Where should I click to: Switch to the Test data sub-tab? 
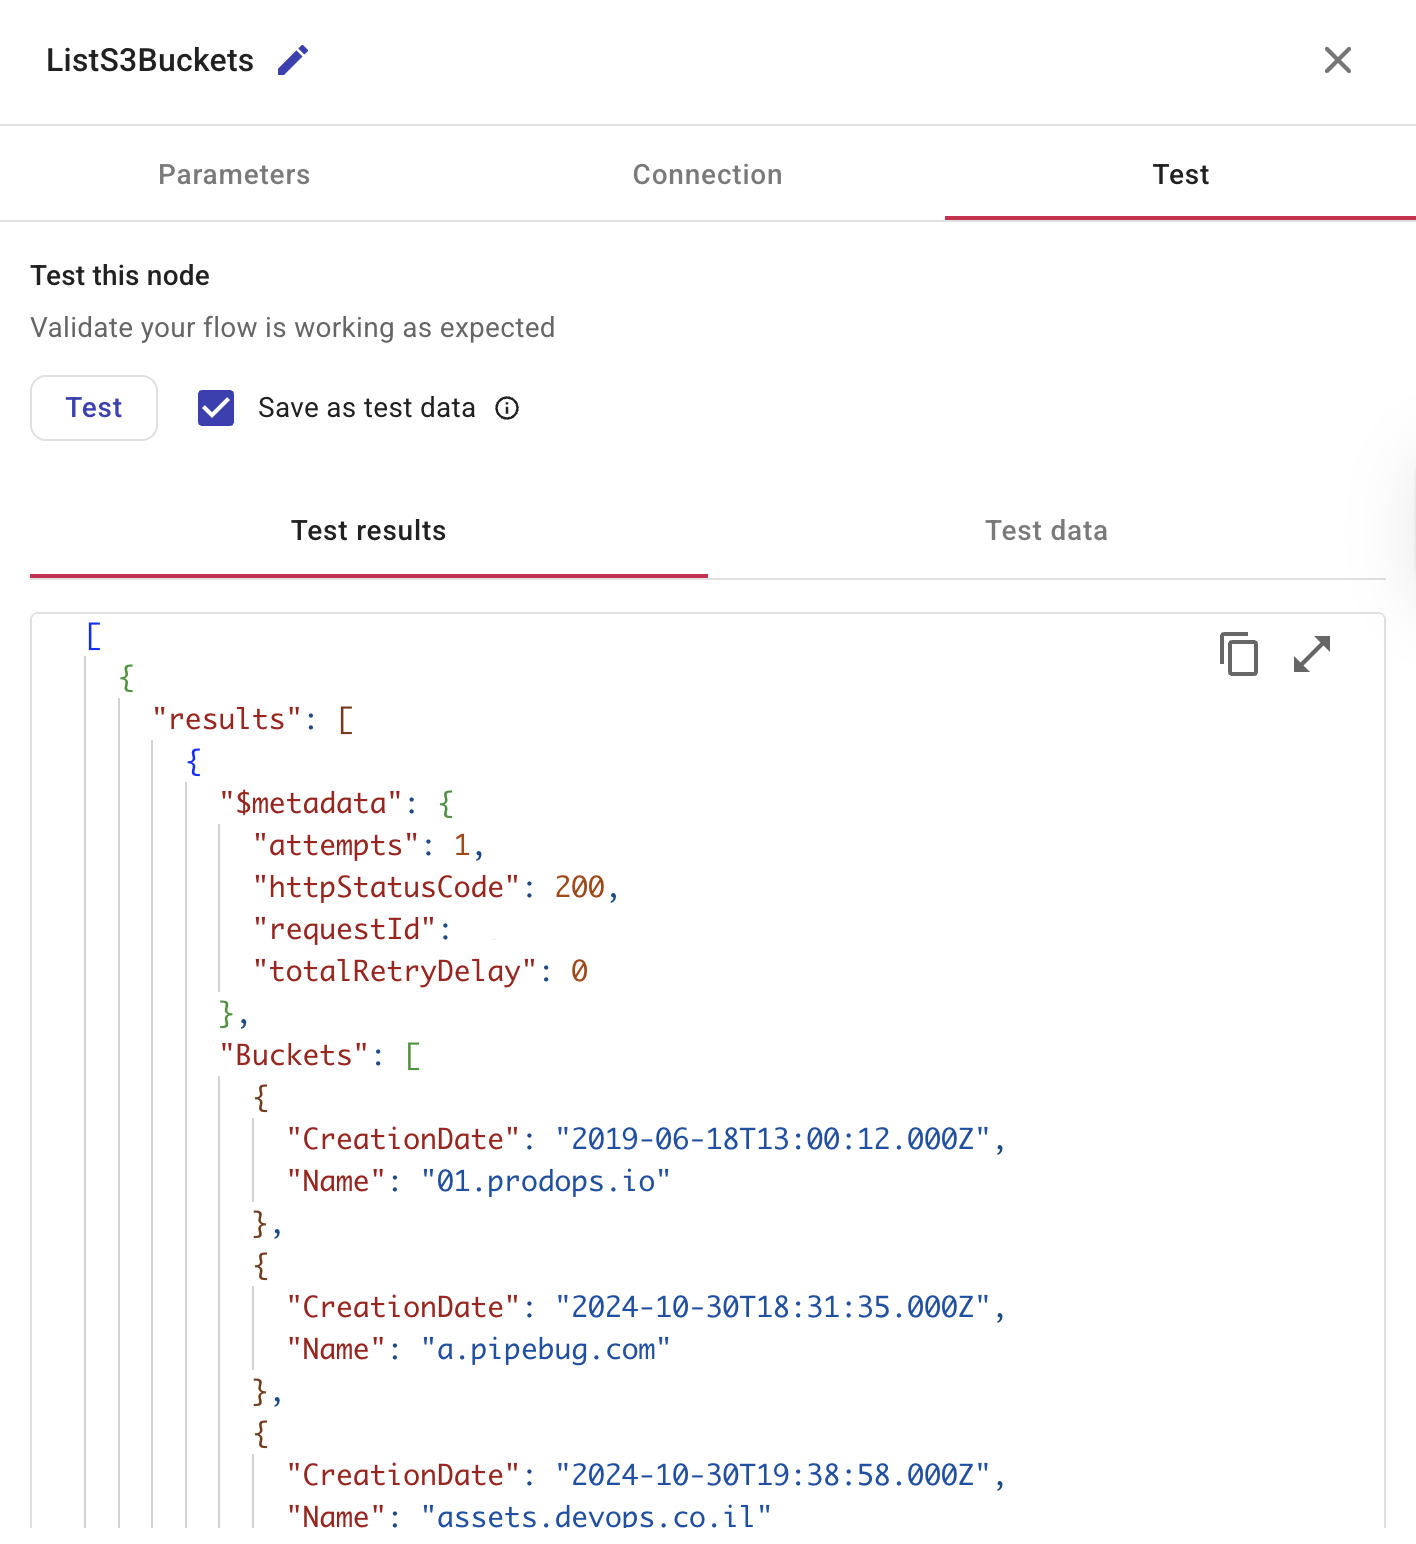[x=1046, y=531]
